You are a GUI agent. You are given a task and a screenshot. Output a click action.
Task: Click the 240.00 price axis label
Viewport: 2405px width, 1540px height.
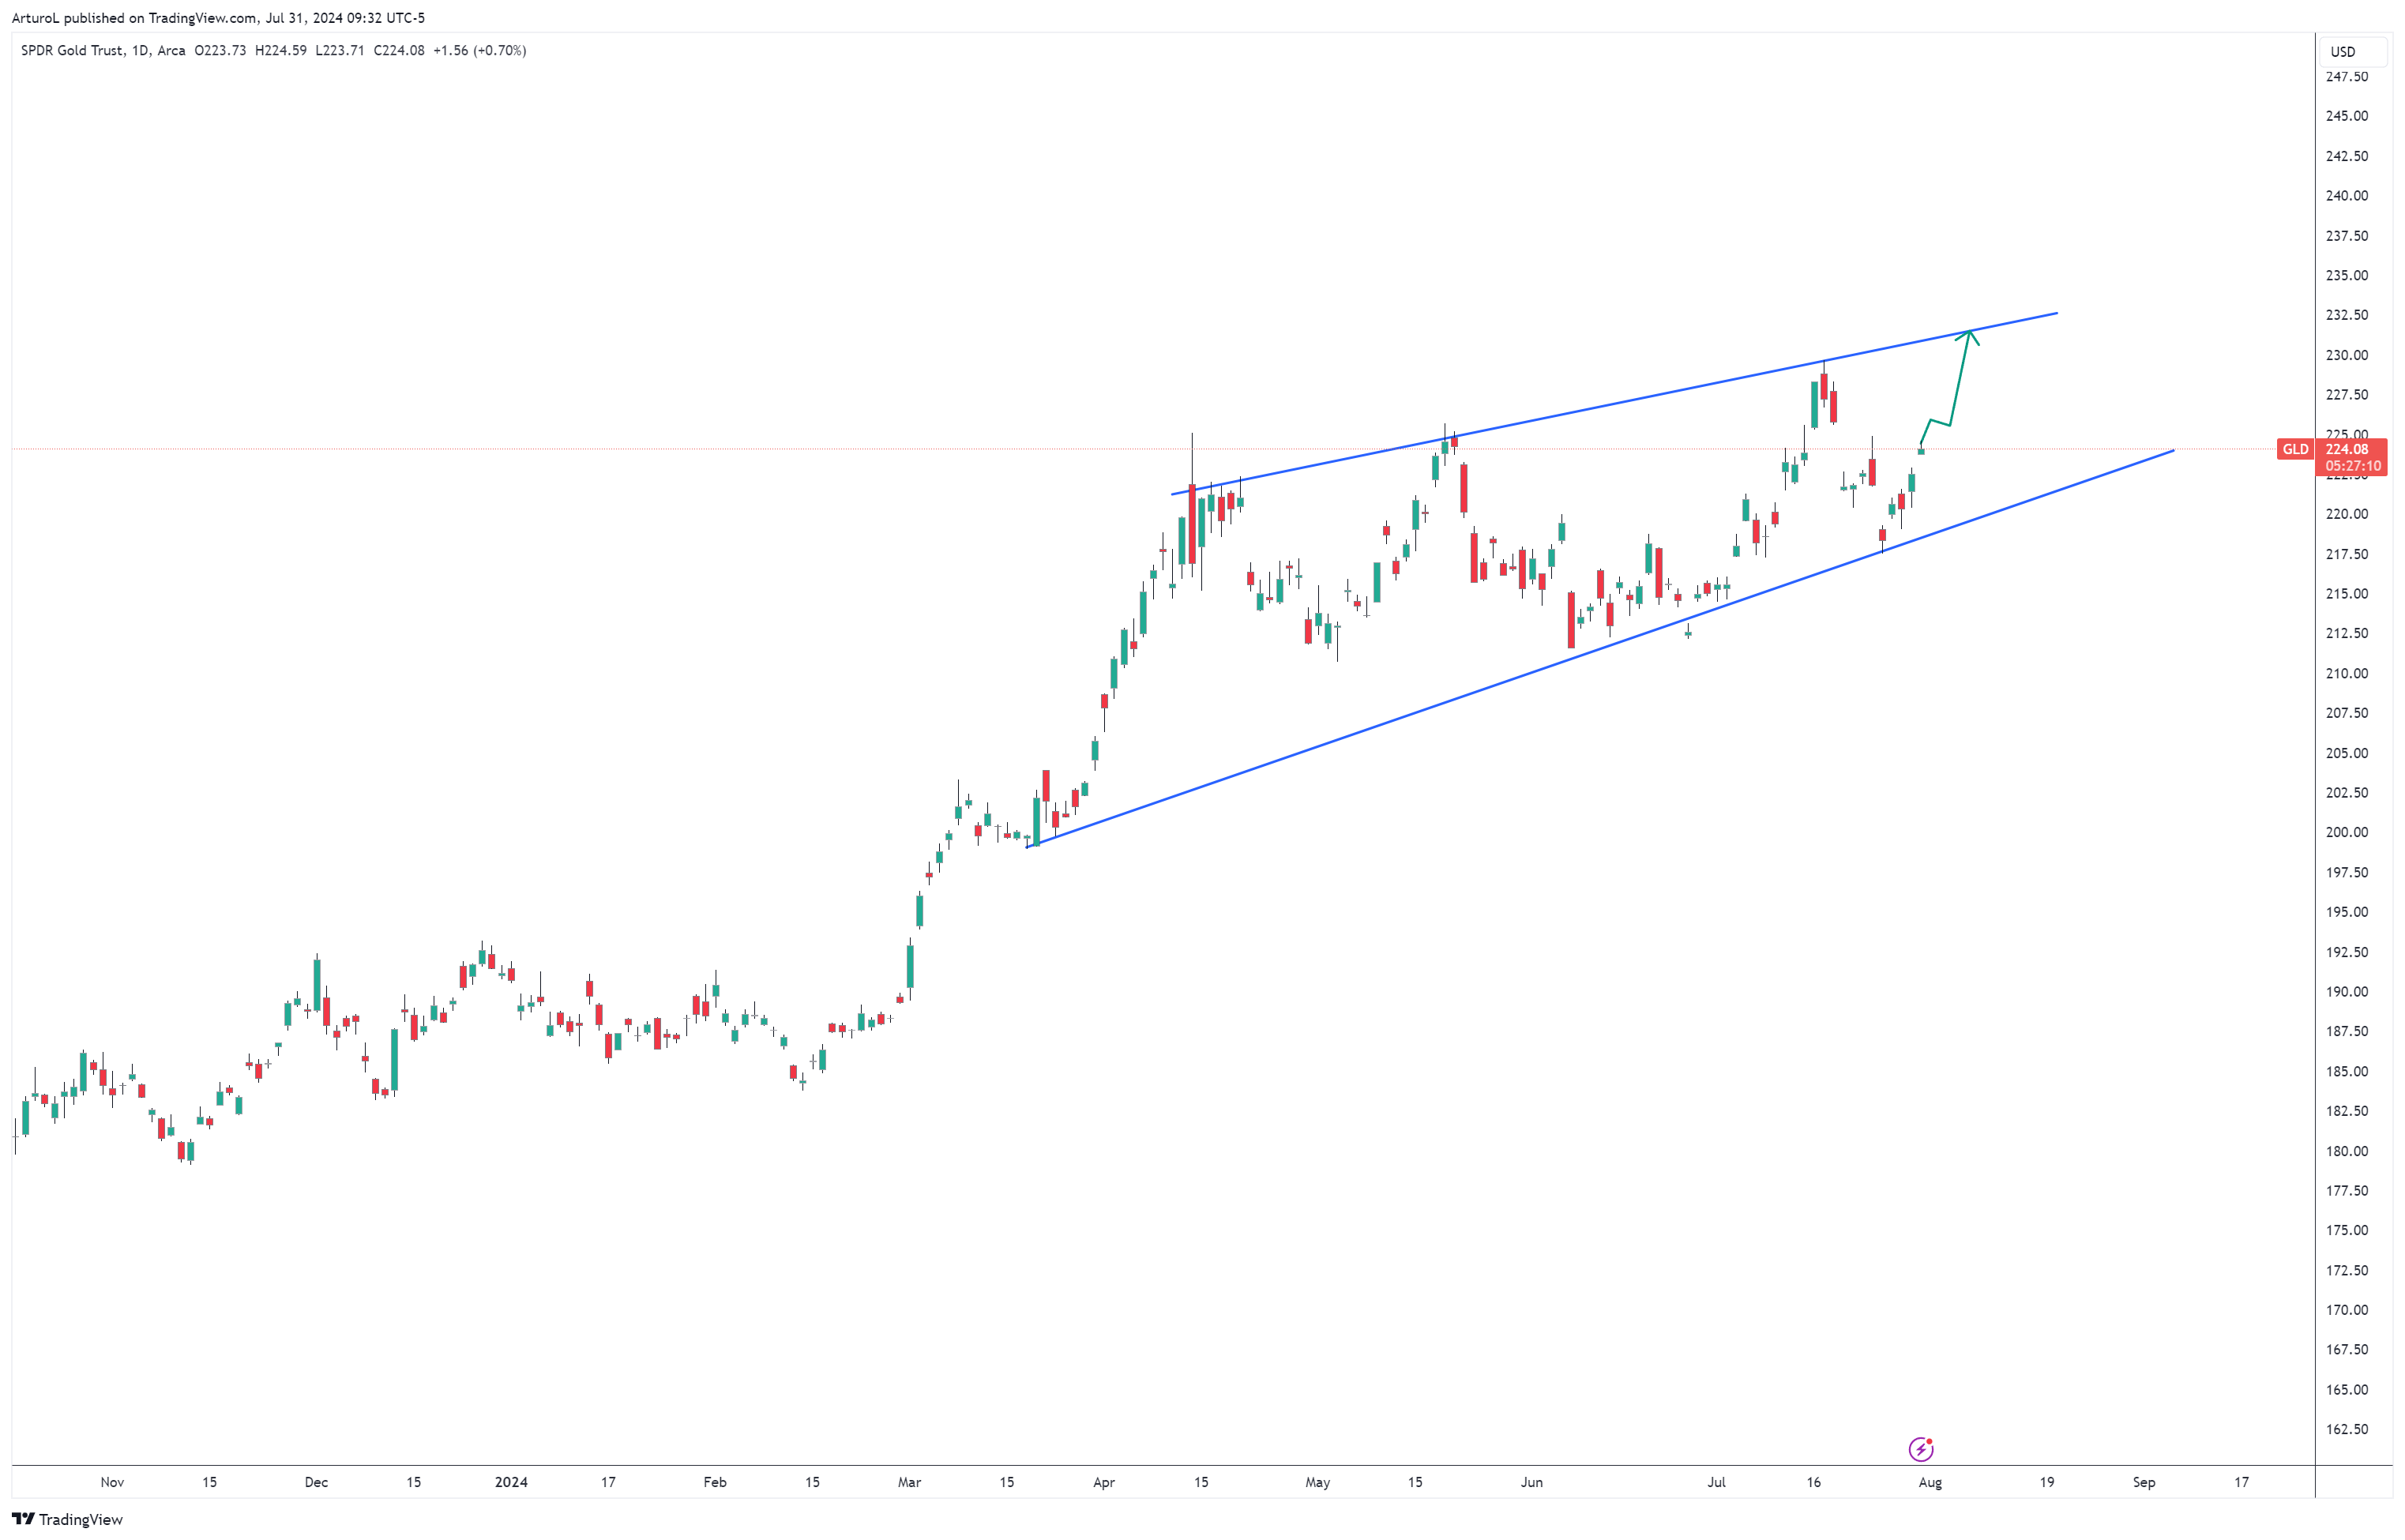2346,196
